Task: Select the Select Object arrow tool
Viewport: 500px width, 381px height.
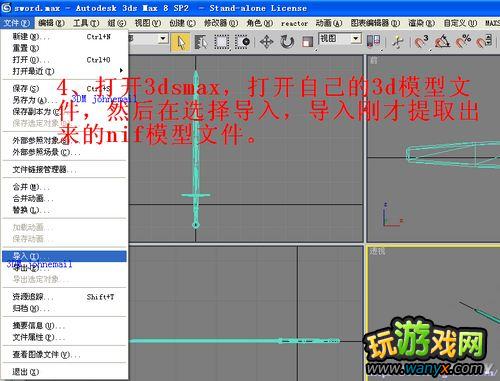Action: tap(181, 42)
